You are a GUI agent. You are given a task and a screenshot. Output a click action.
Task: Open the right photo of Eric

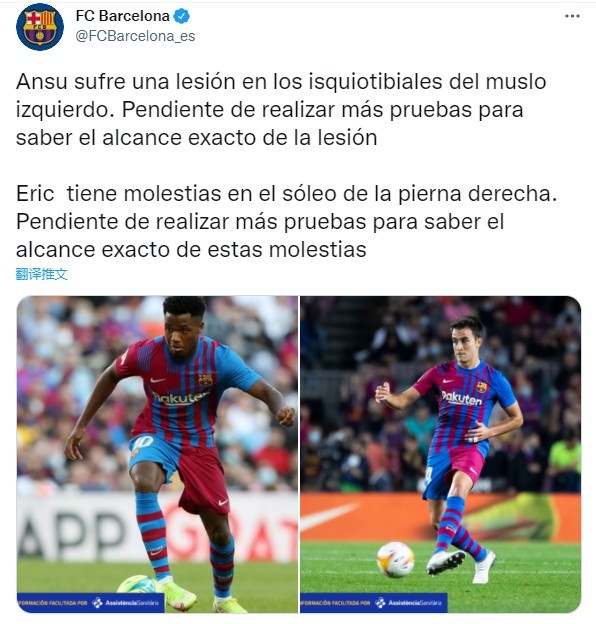click(x=441, y=454)
